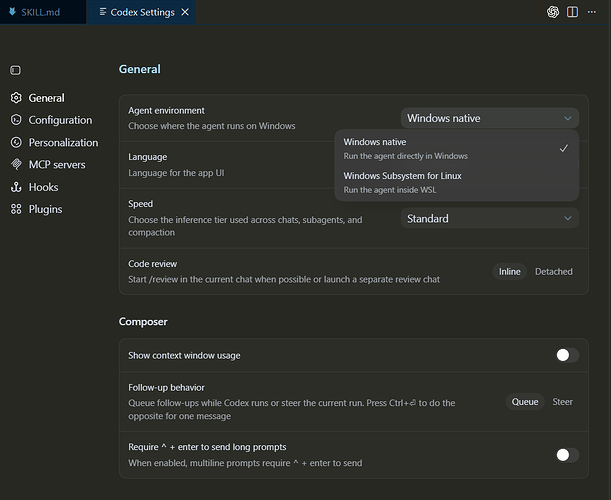The width and height of the screenshot is (611, 500).
Task: Set Follow-up behavior to Steer
Action: [563, 402]
